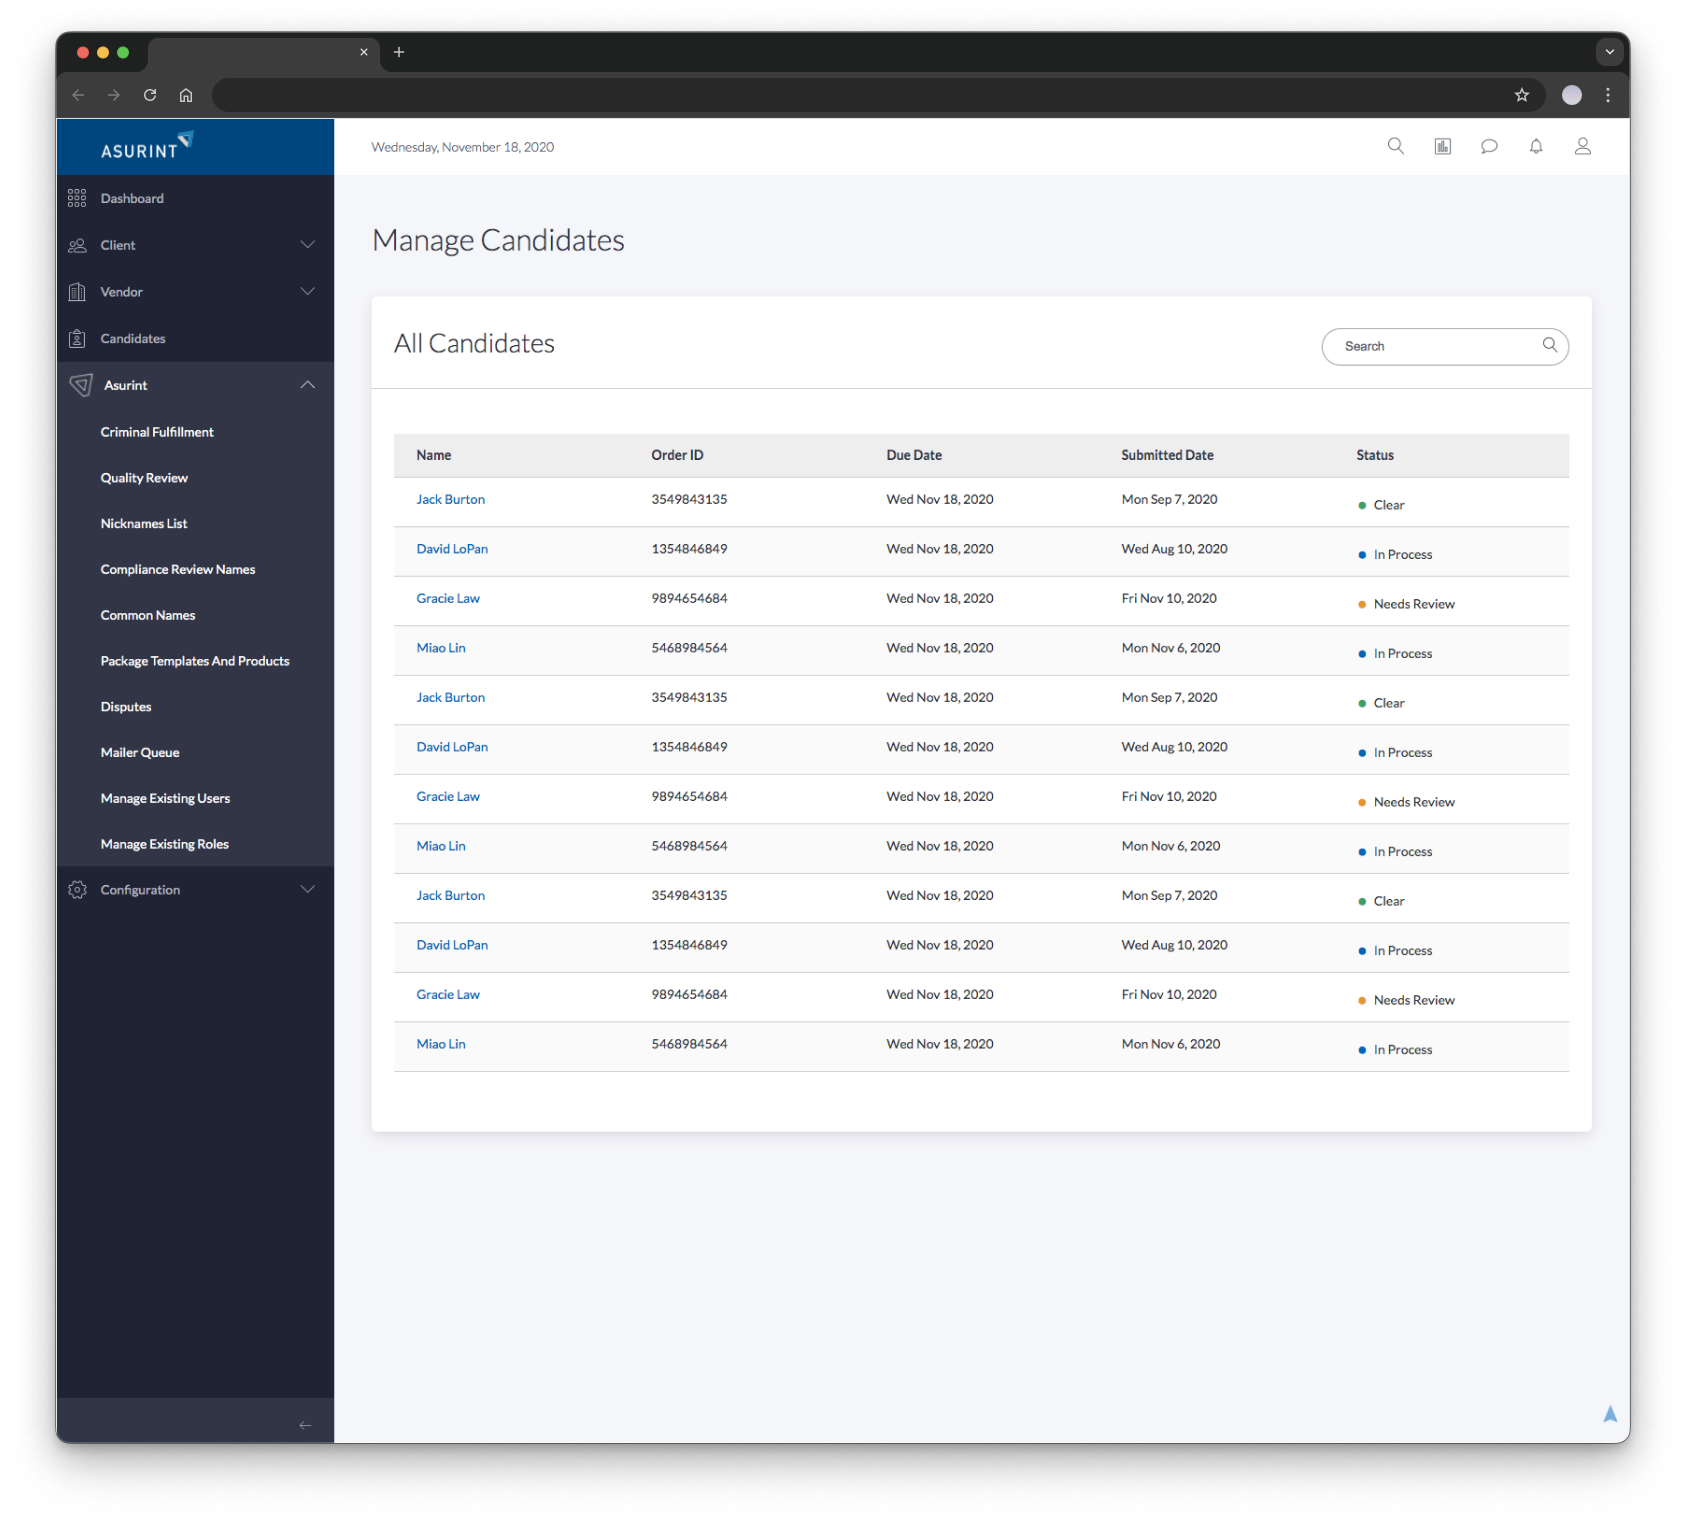The image size is (1686, 1523).
Task: Open the browser three-dot menu
Action: pos(1608,95)
